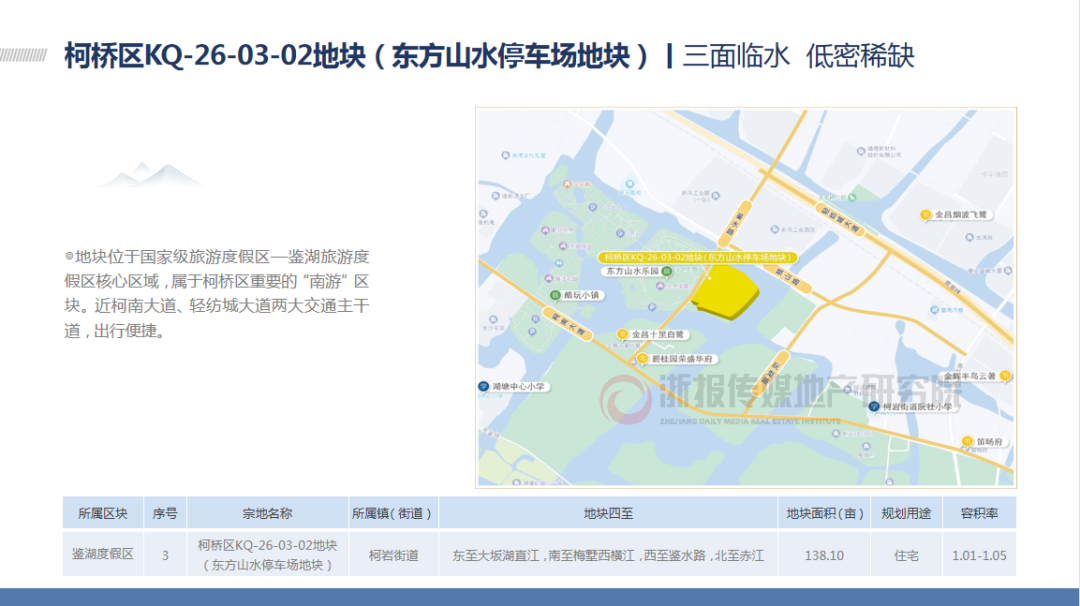Screen dimensions: 1080x606
Task: Select the 地块面积(亩) column header
Action: click(x=824, y=513)
